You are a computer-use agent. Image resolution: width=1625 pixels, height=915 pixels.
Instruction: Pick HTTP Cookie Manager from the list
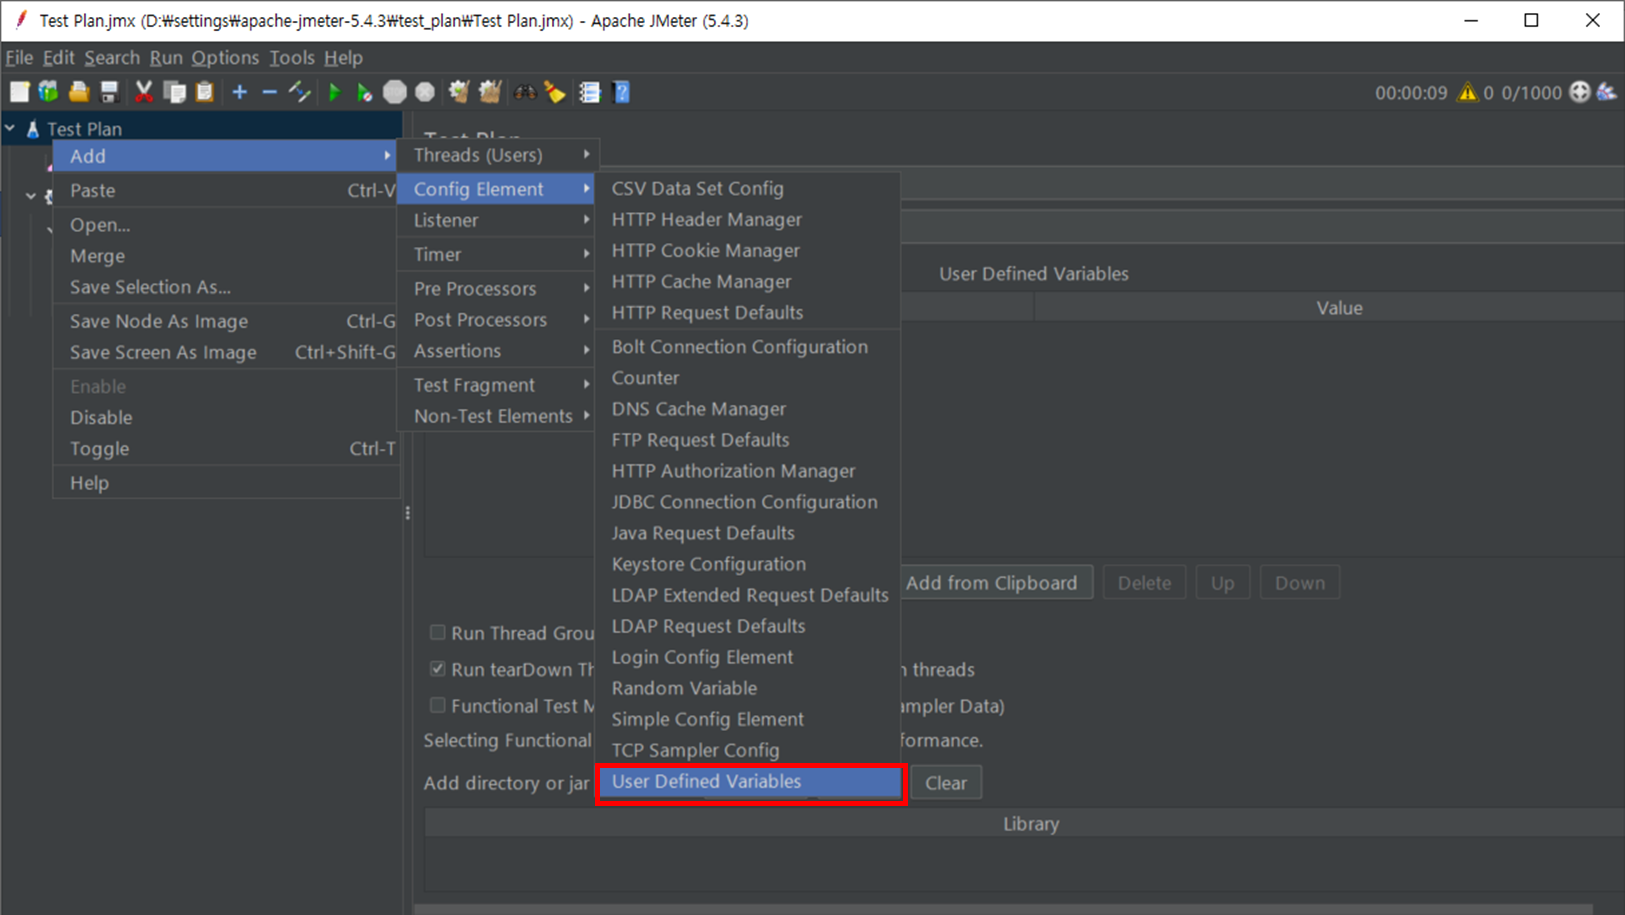pyautogui.click(x=748, y=250)
